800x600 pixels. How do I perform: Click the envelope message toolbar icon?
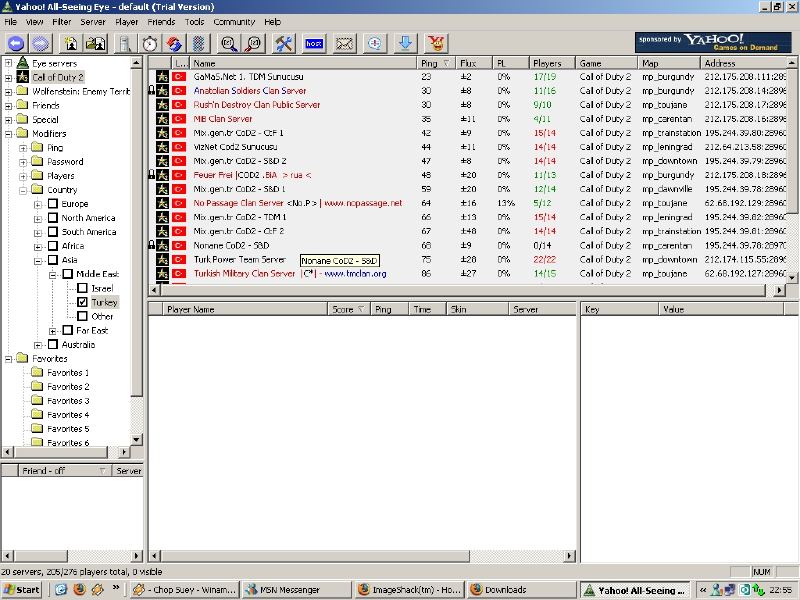344,43
